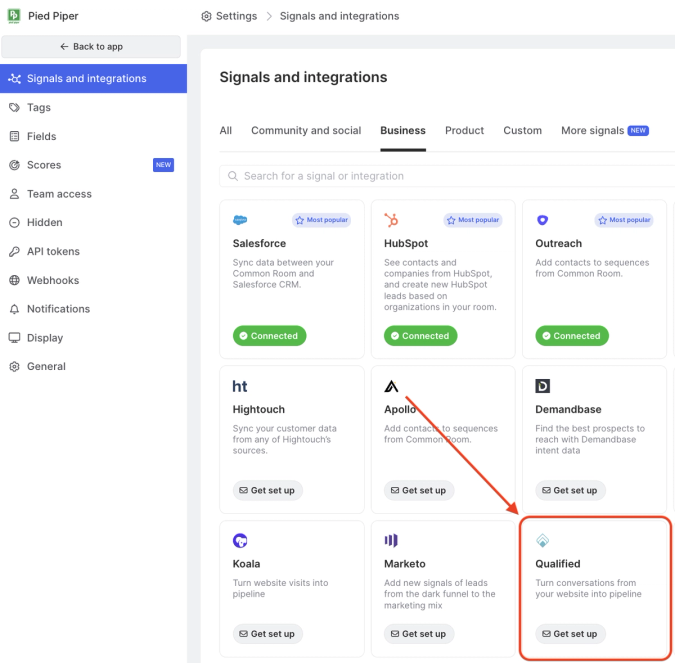Click the Display monitor icon
Image resolution: width=675 pixels, height=663 pixels.
pyautogui.click(x=14, y=338)
